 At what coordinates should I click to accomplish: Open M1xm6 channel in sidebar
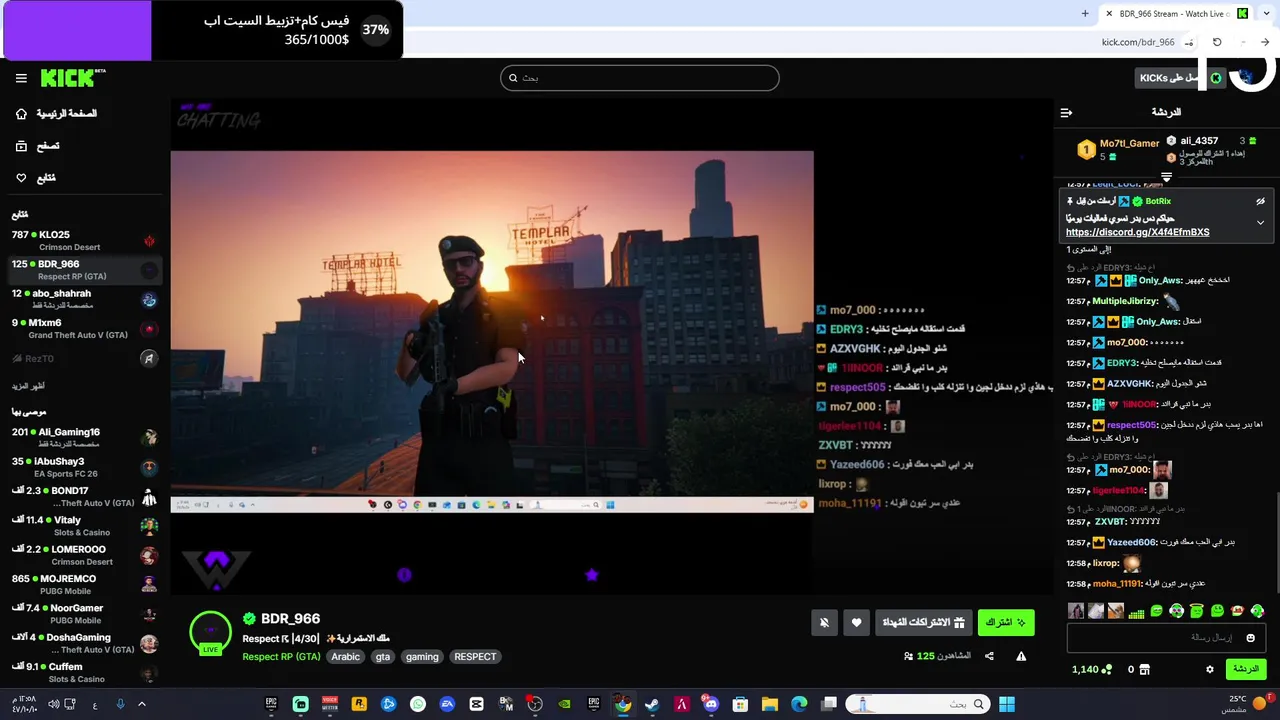point(84,328)
